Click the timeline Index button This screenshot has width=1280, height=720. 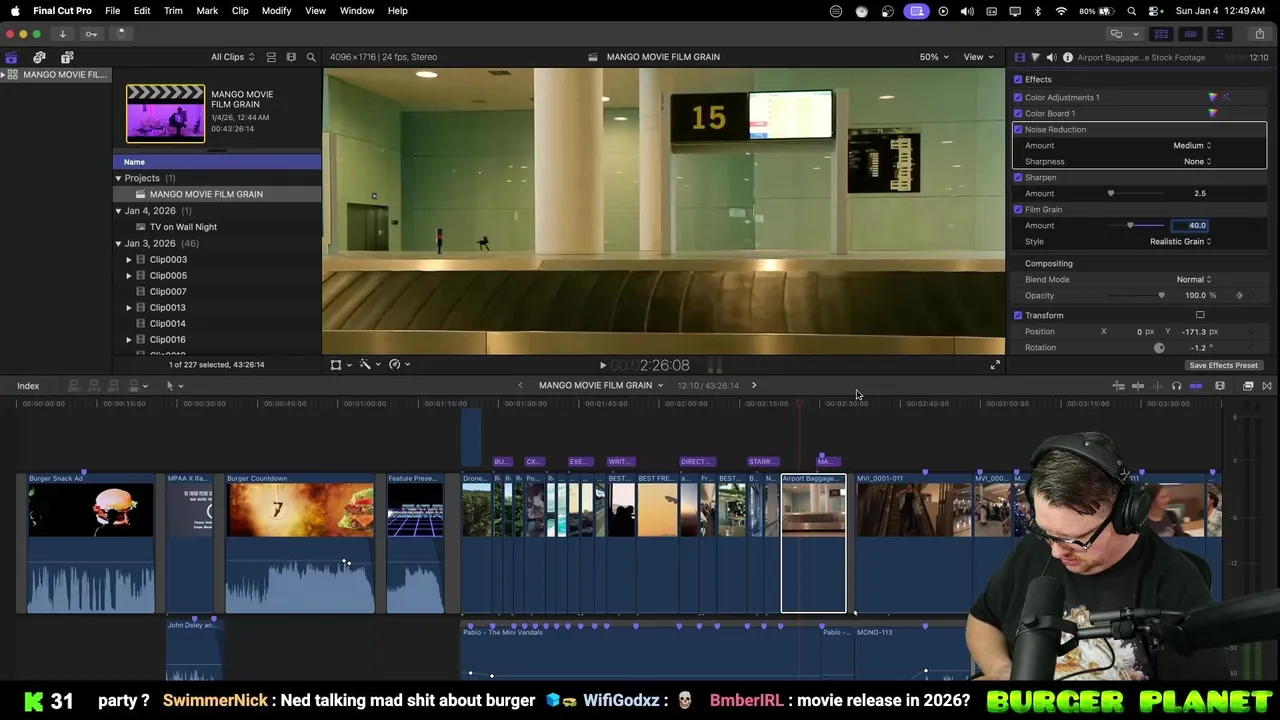(28, 386)
